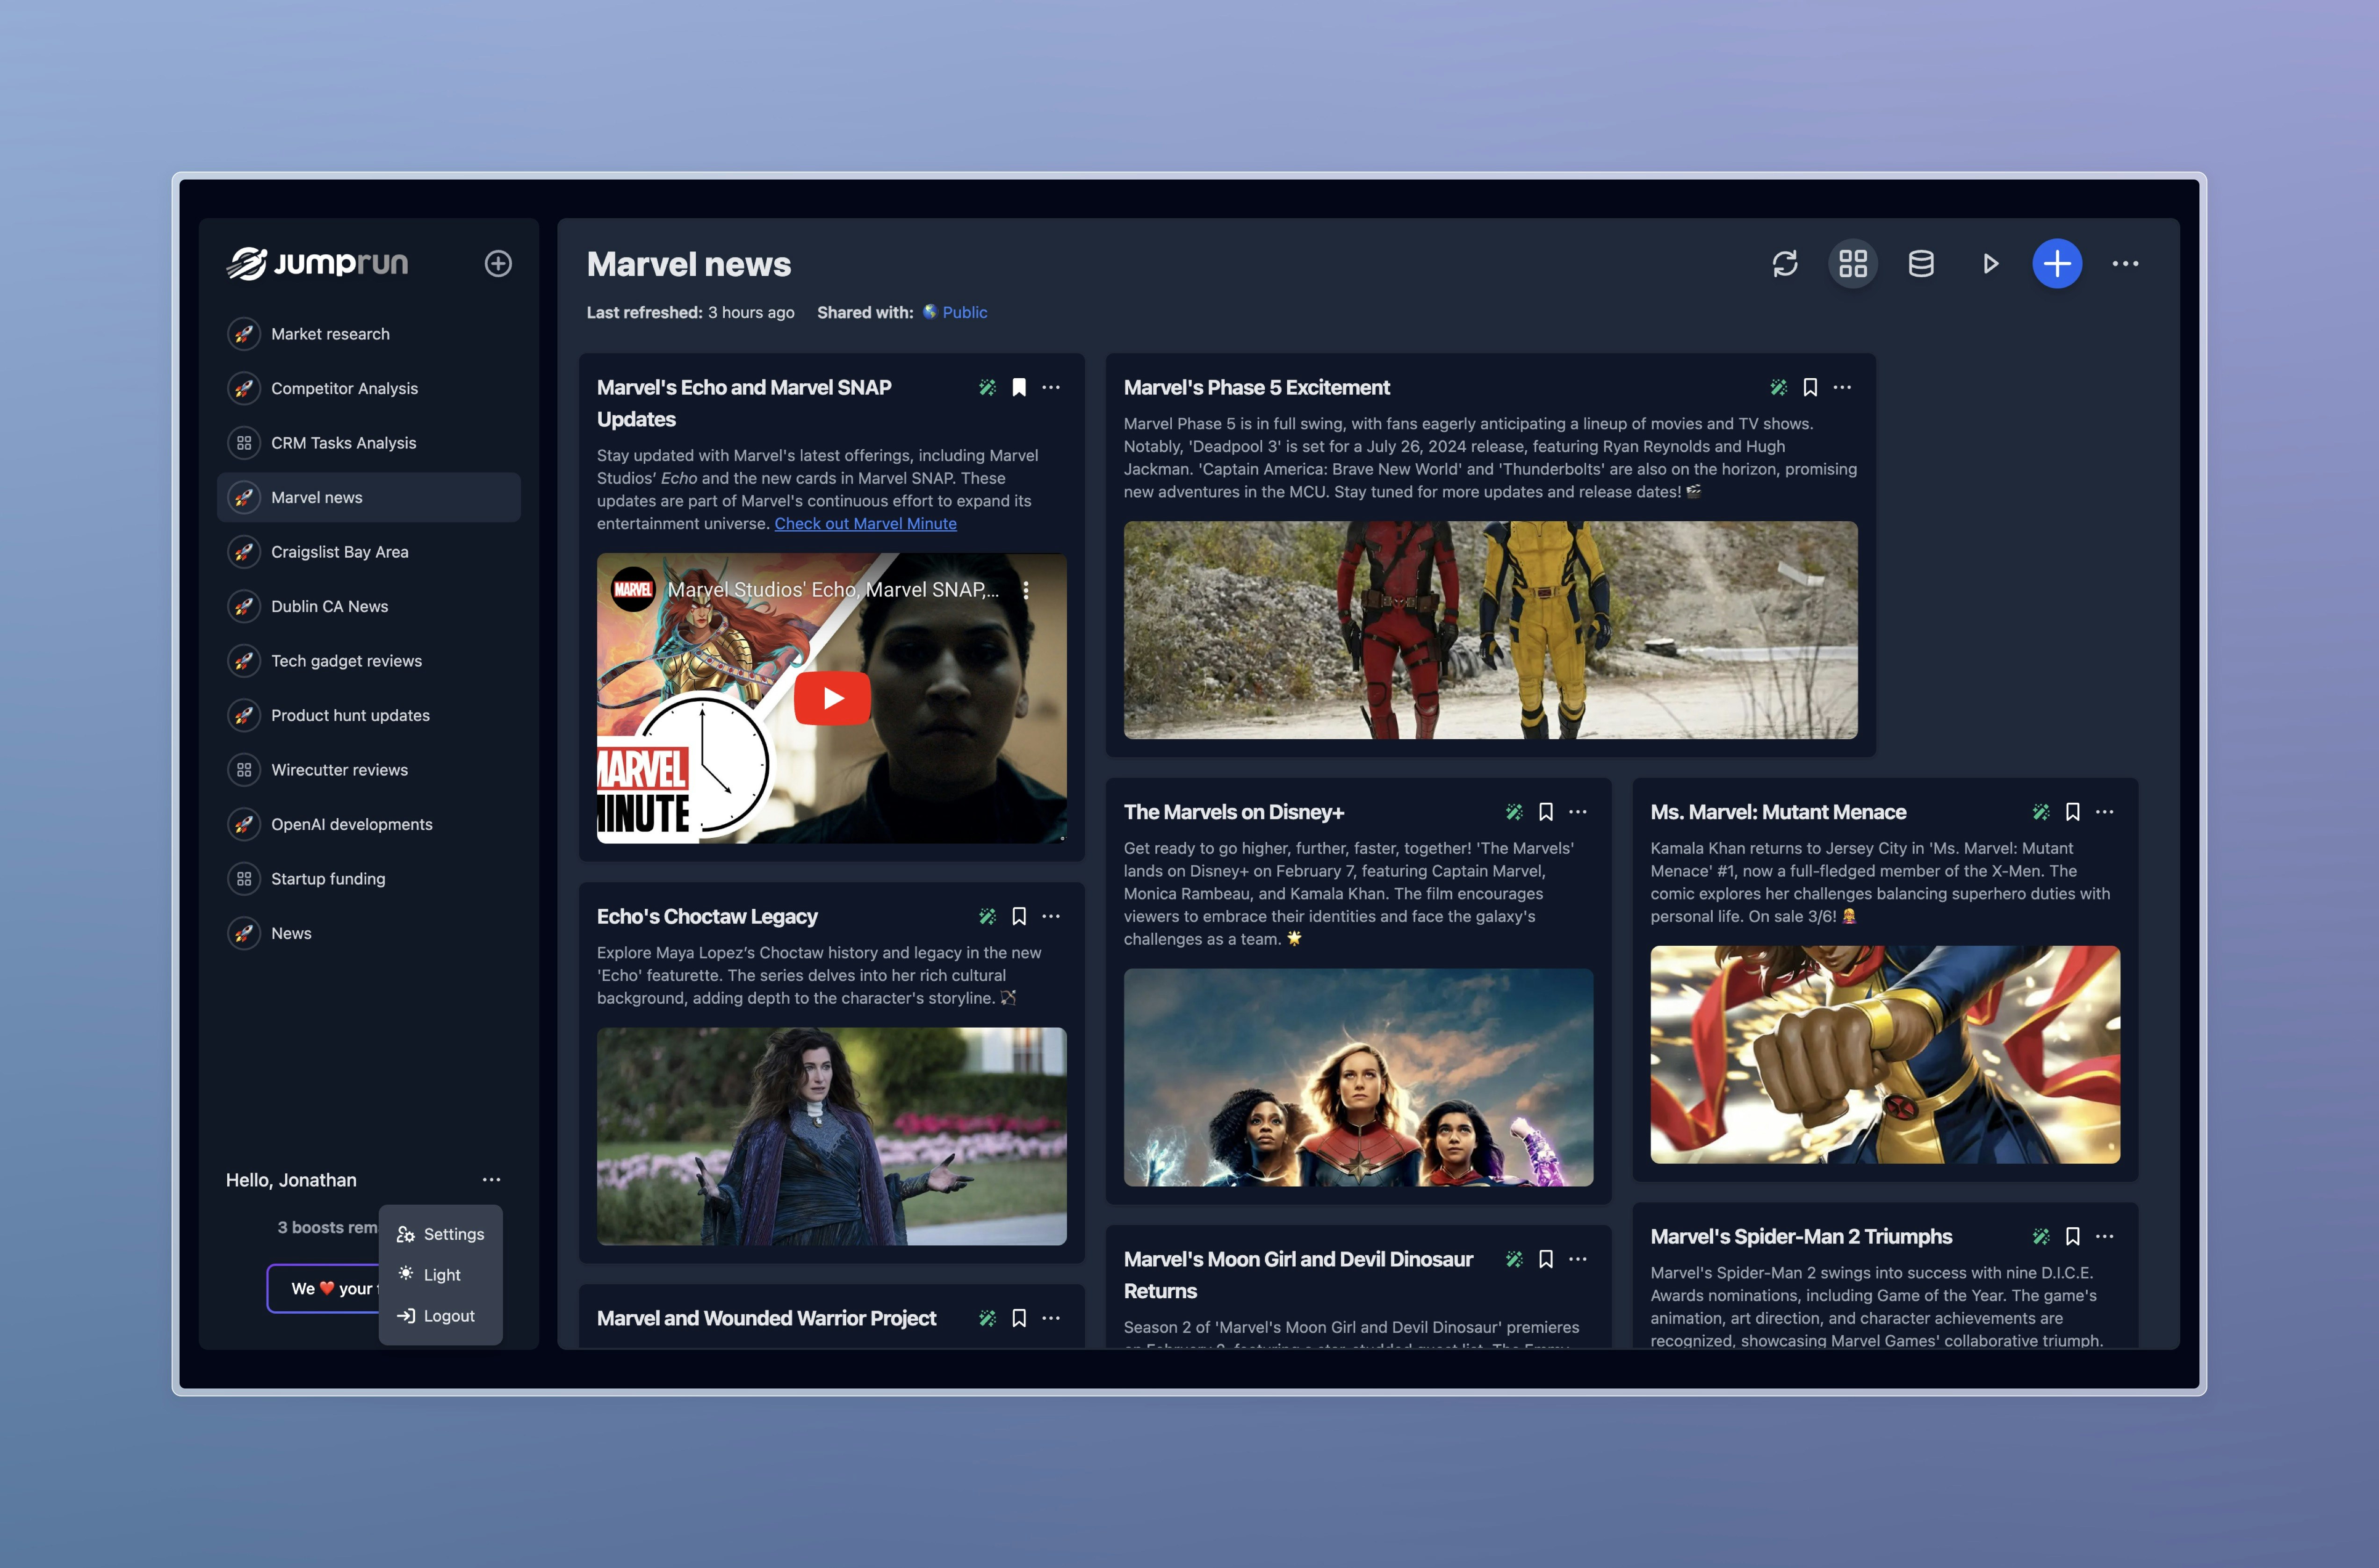Screen dimensions: 2379x1568
Task: Open the database sources icon
Action: point(1921,264)
